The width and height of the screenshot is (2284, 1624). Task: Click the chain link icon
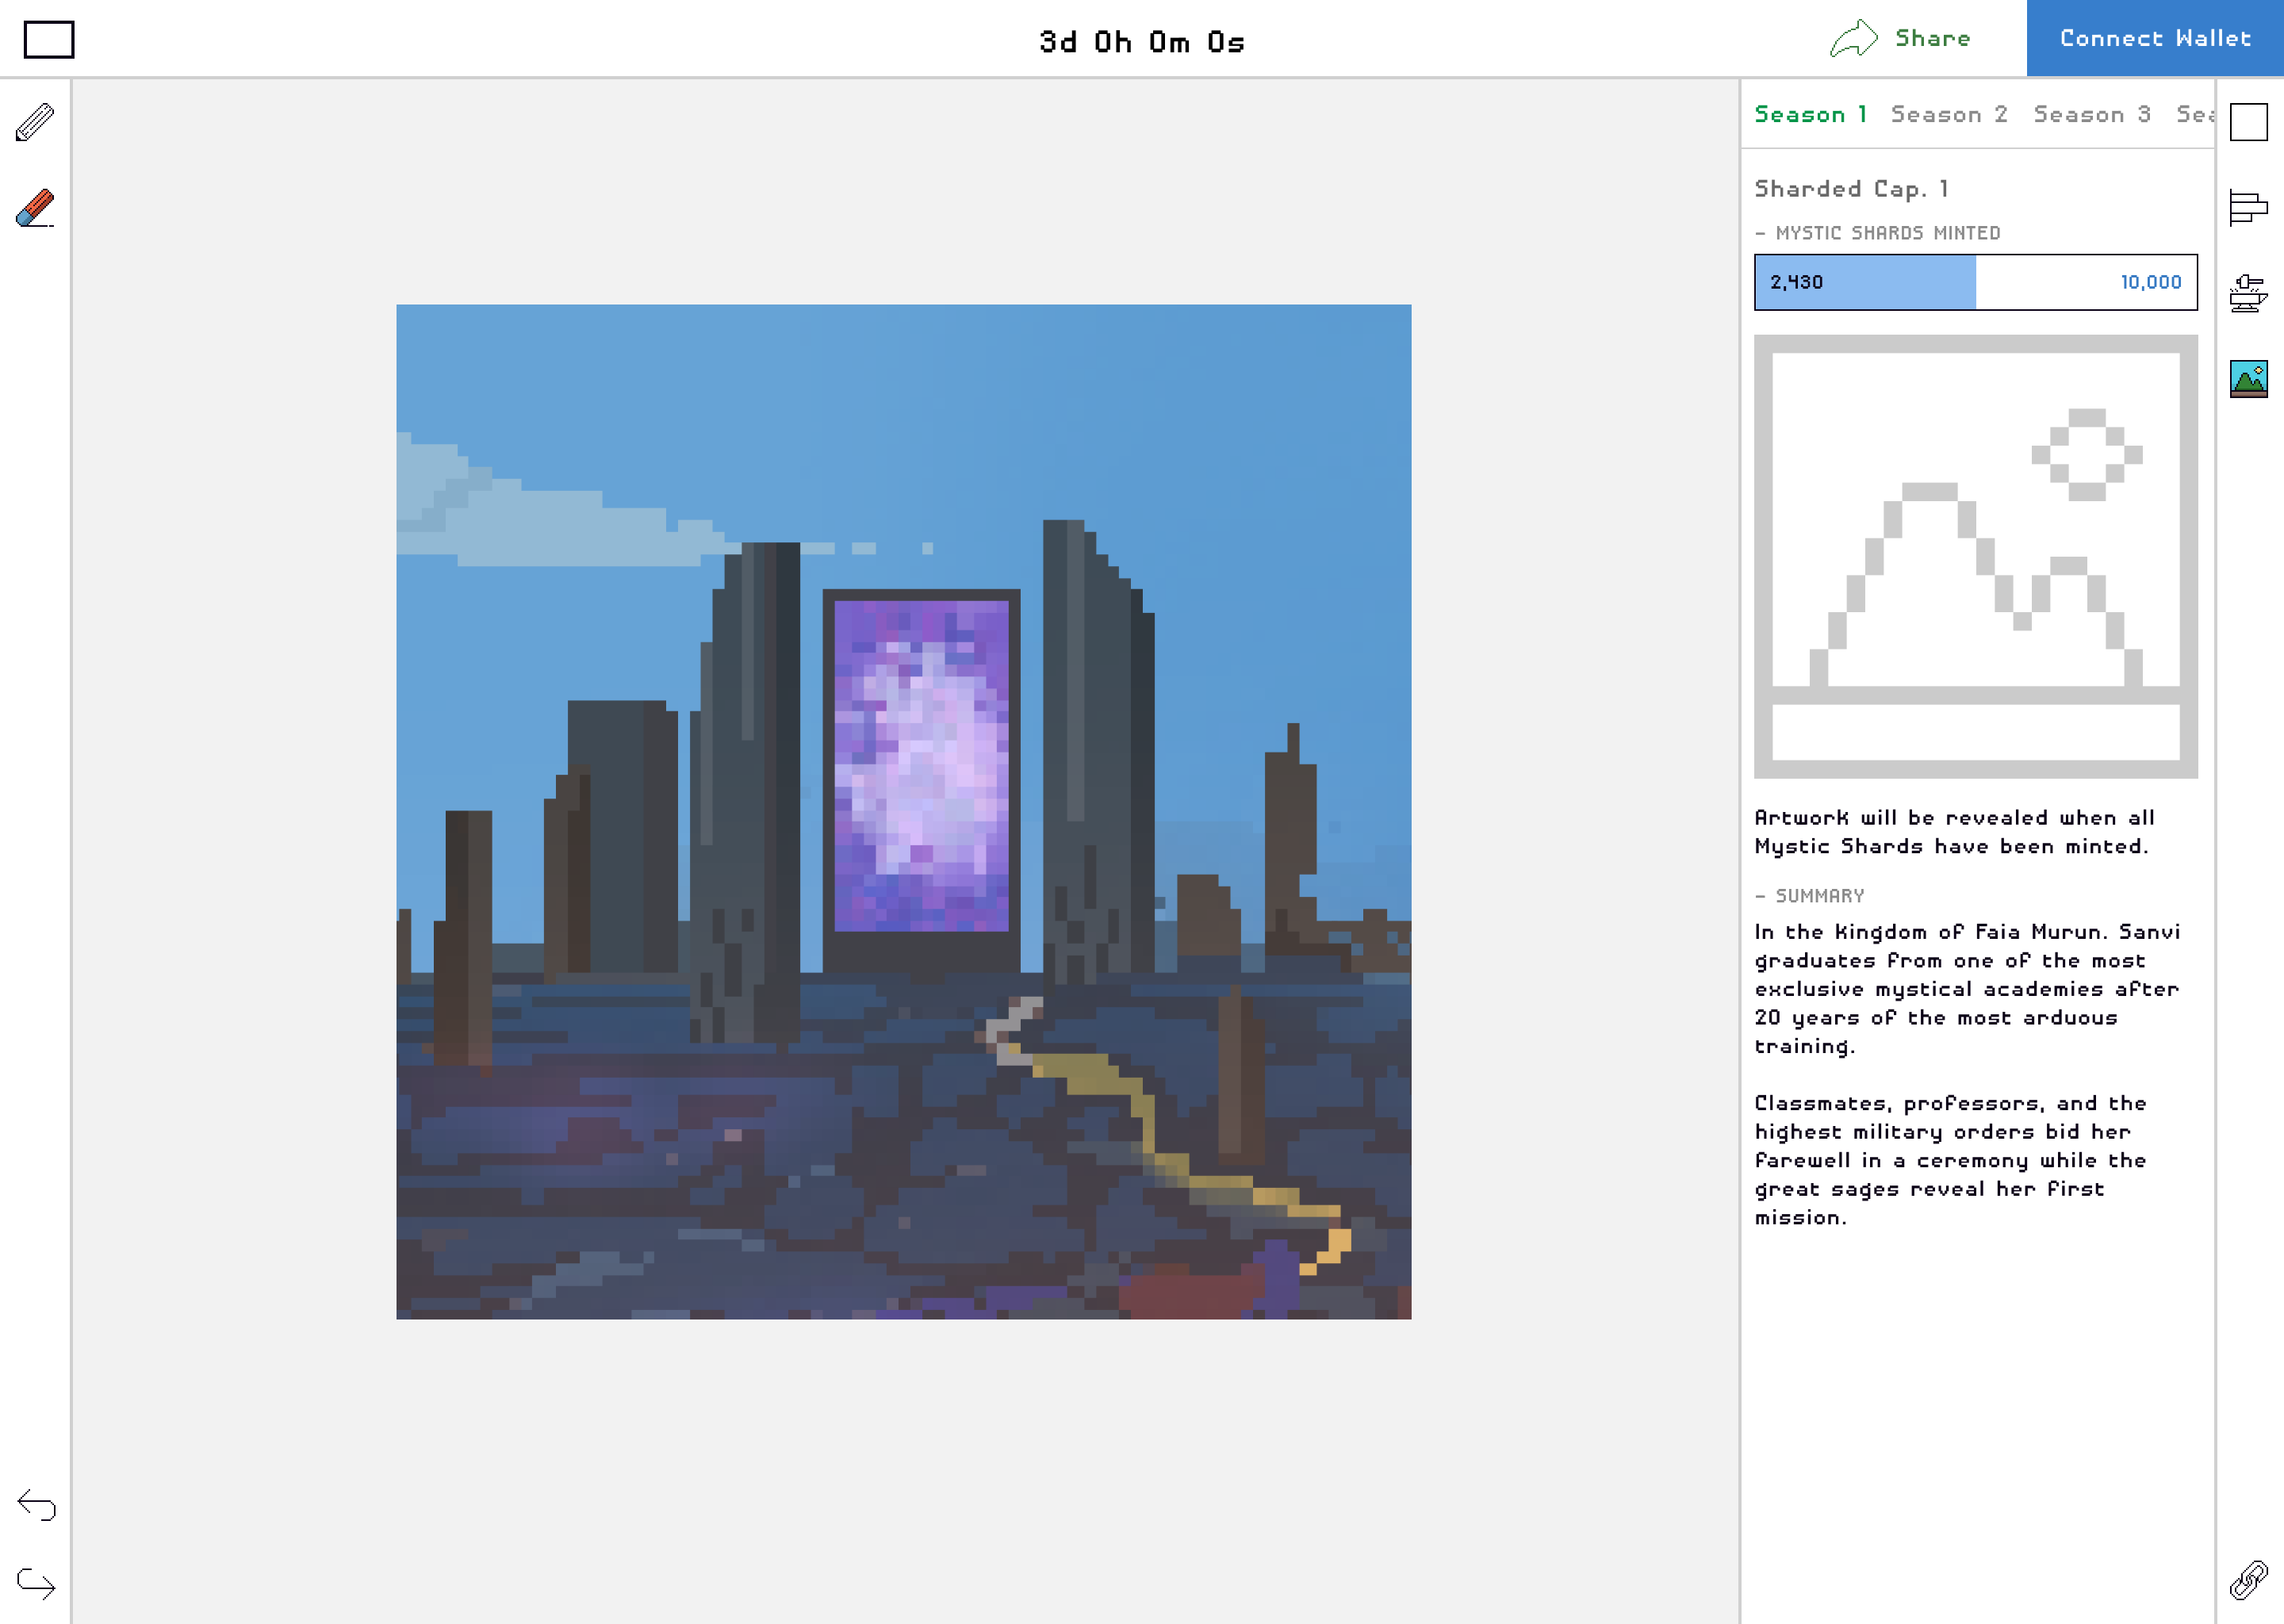(2248, 1580)
